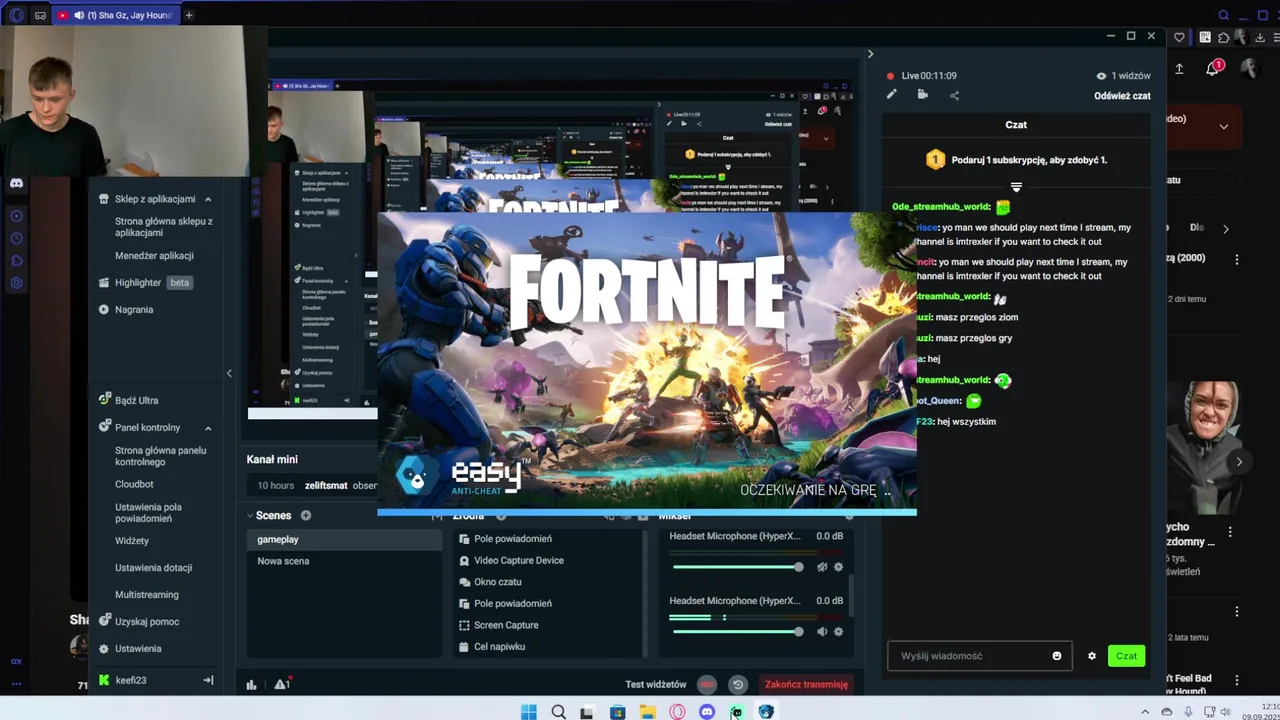Add a new scene with plus icon

(306, 516)
